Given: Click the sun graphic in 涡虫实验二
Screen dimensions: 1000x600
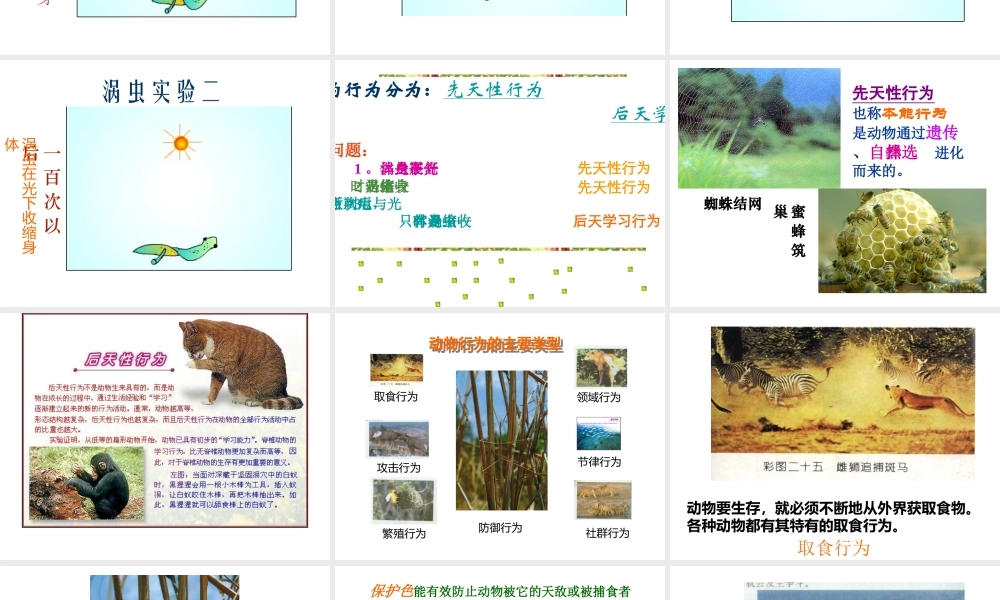Looking at the screenshot, I should point(181,143).
